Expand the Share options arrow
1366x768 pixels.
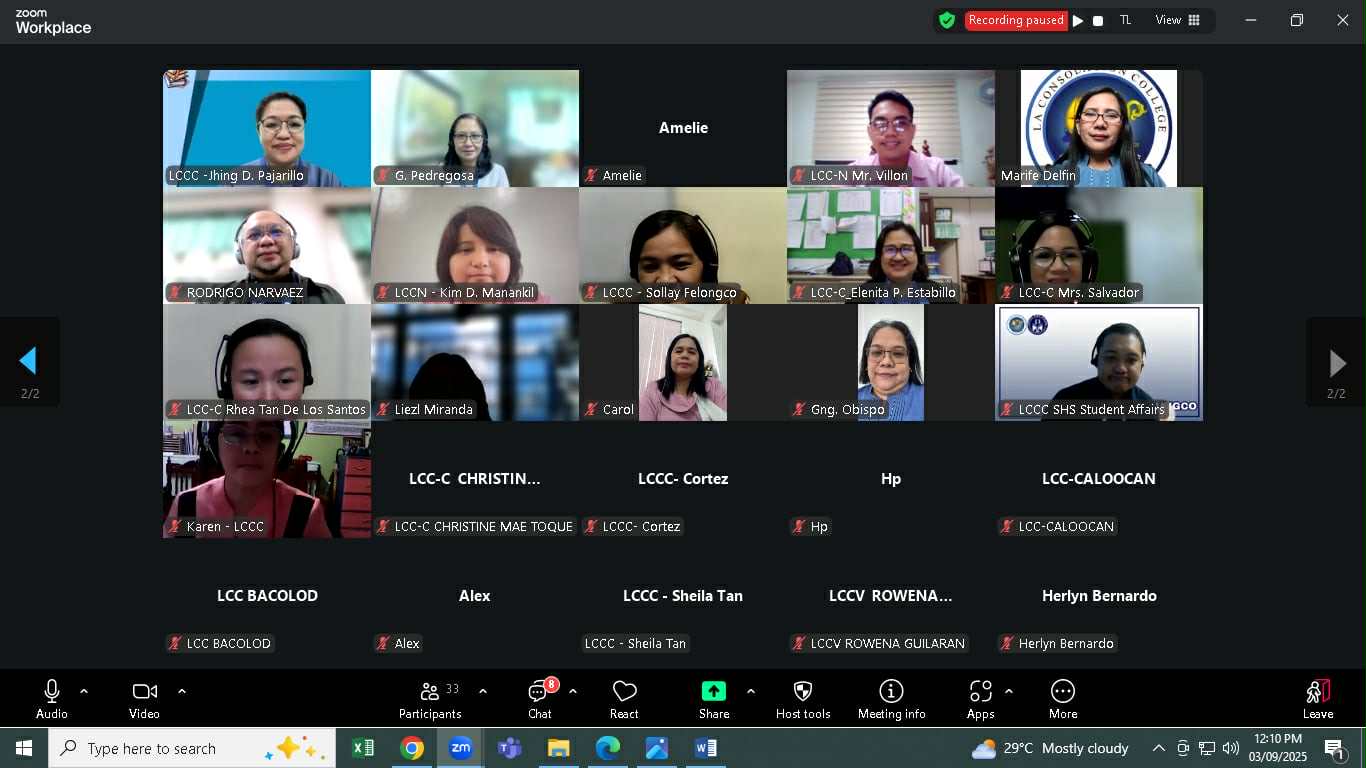tap(751, 691)
